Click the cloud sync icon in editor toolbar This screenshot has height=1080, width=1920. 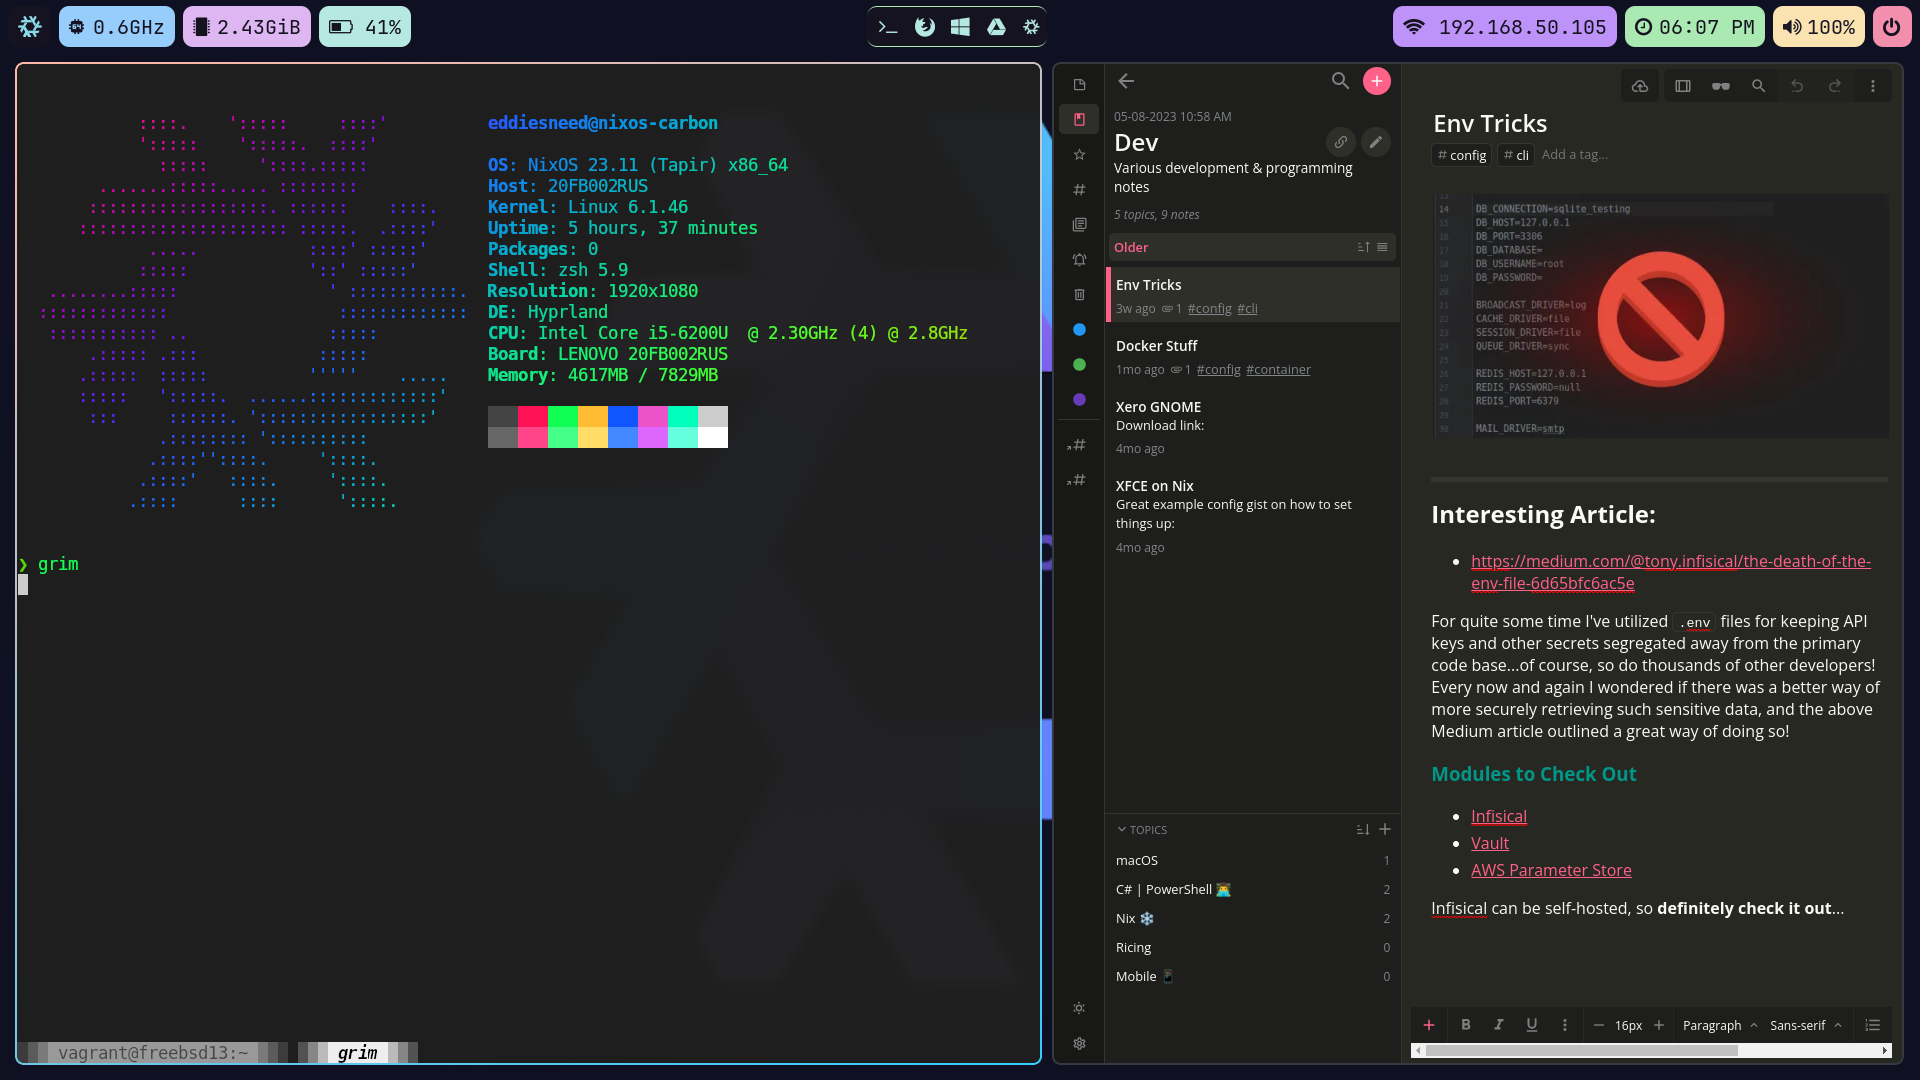pos(1640,86)
